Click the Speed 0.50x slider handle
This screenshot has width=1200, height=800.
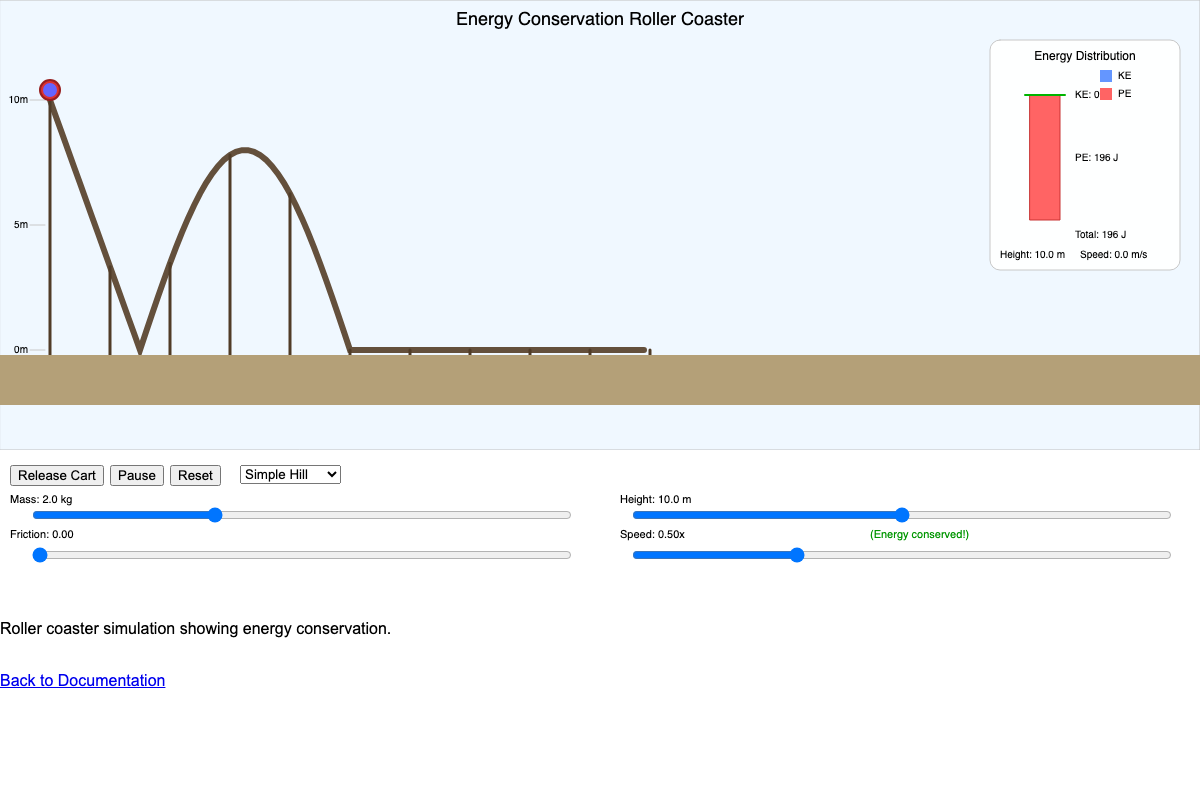click(796, 554)
